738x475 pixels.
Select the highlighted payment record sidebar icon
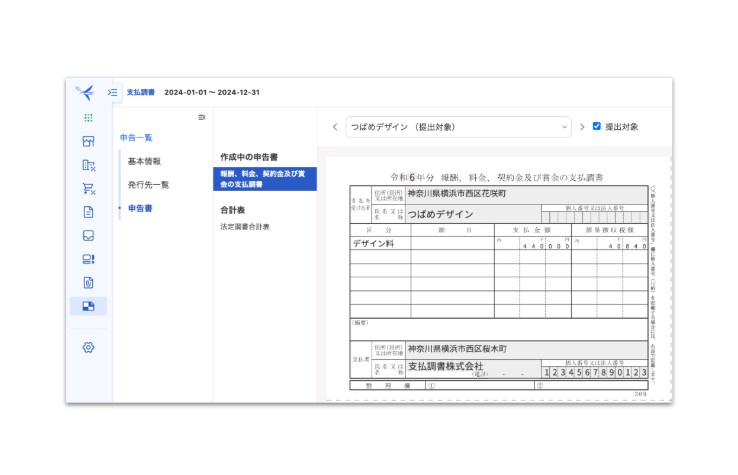pos(88,306)
